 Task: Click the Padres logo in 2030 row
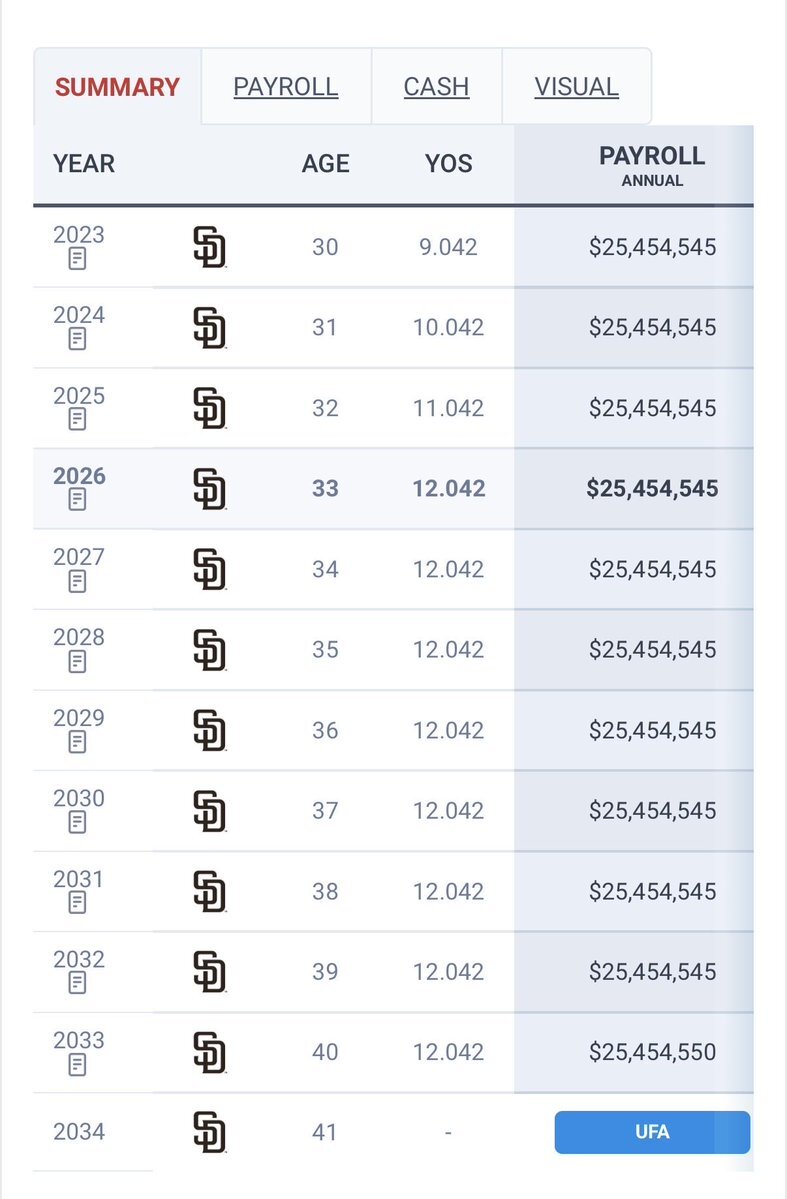click(x=209, y=810)
